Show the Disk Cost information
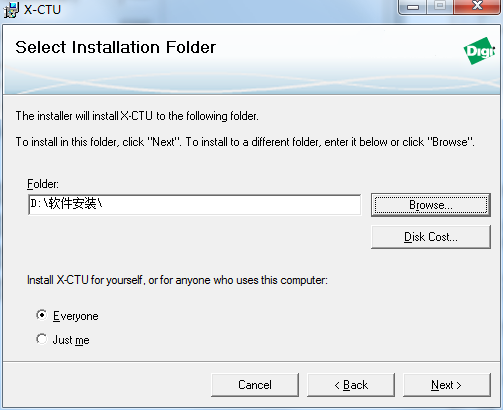The height and width of the screenshot is (410, 503). 431,237
